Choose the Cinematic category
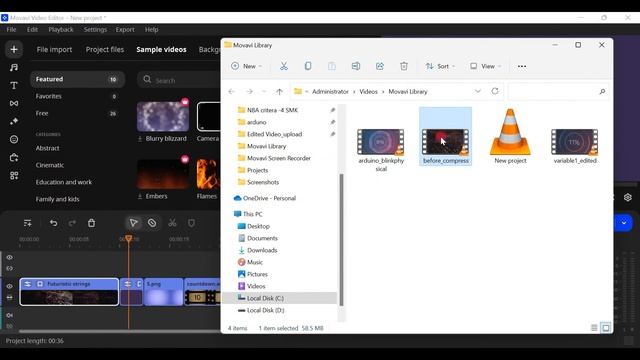The height and width of the screenshot is (360, 640). (49, 165)
